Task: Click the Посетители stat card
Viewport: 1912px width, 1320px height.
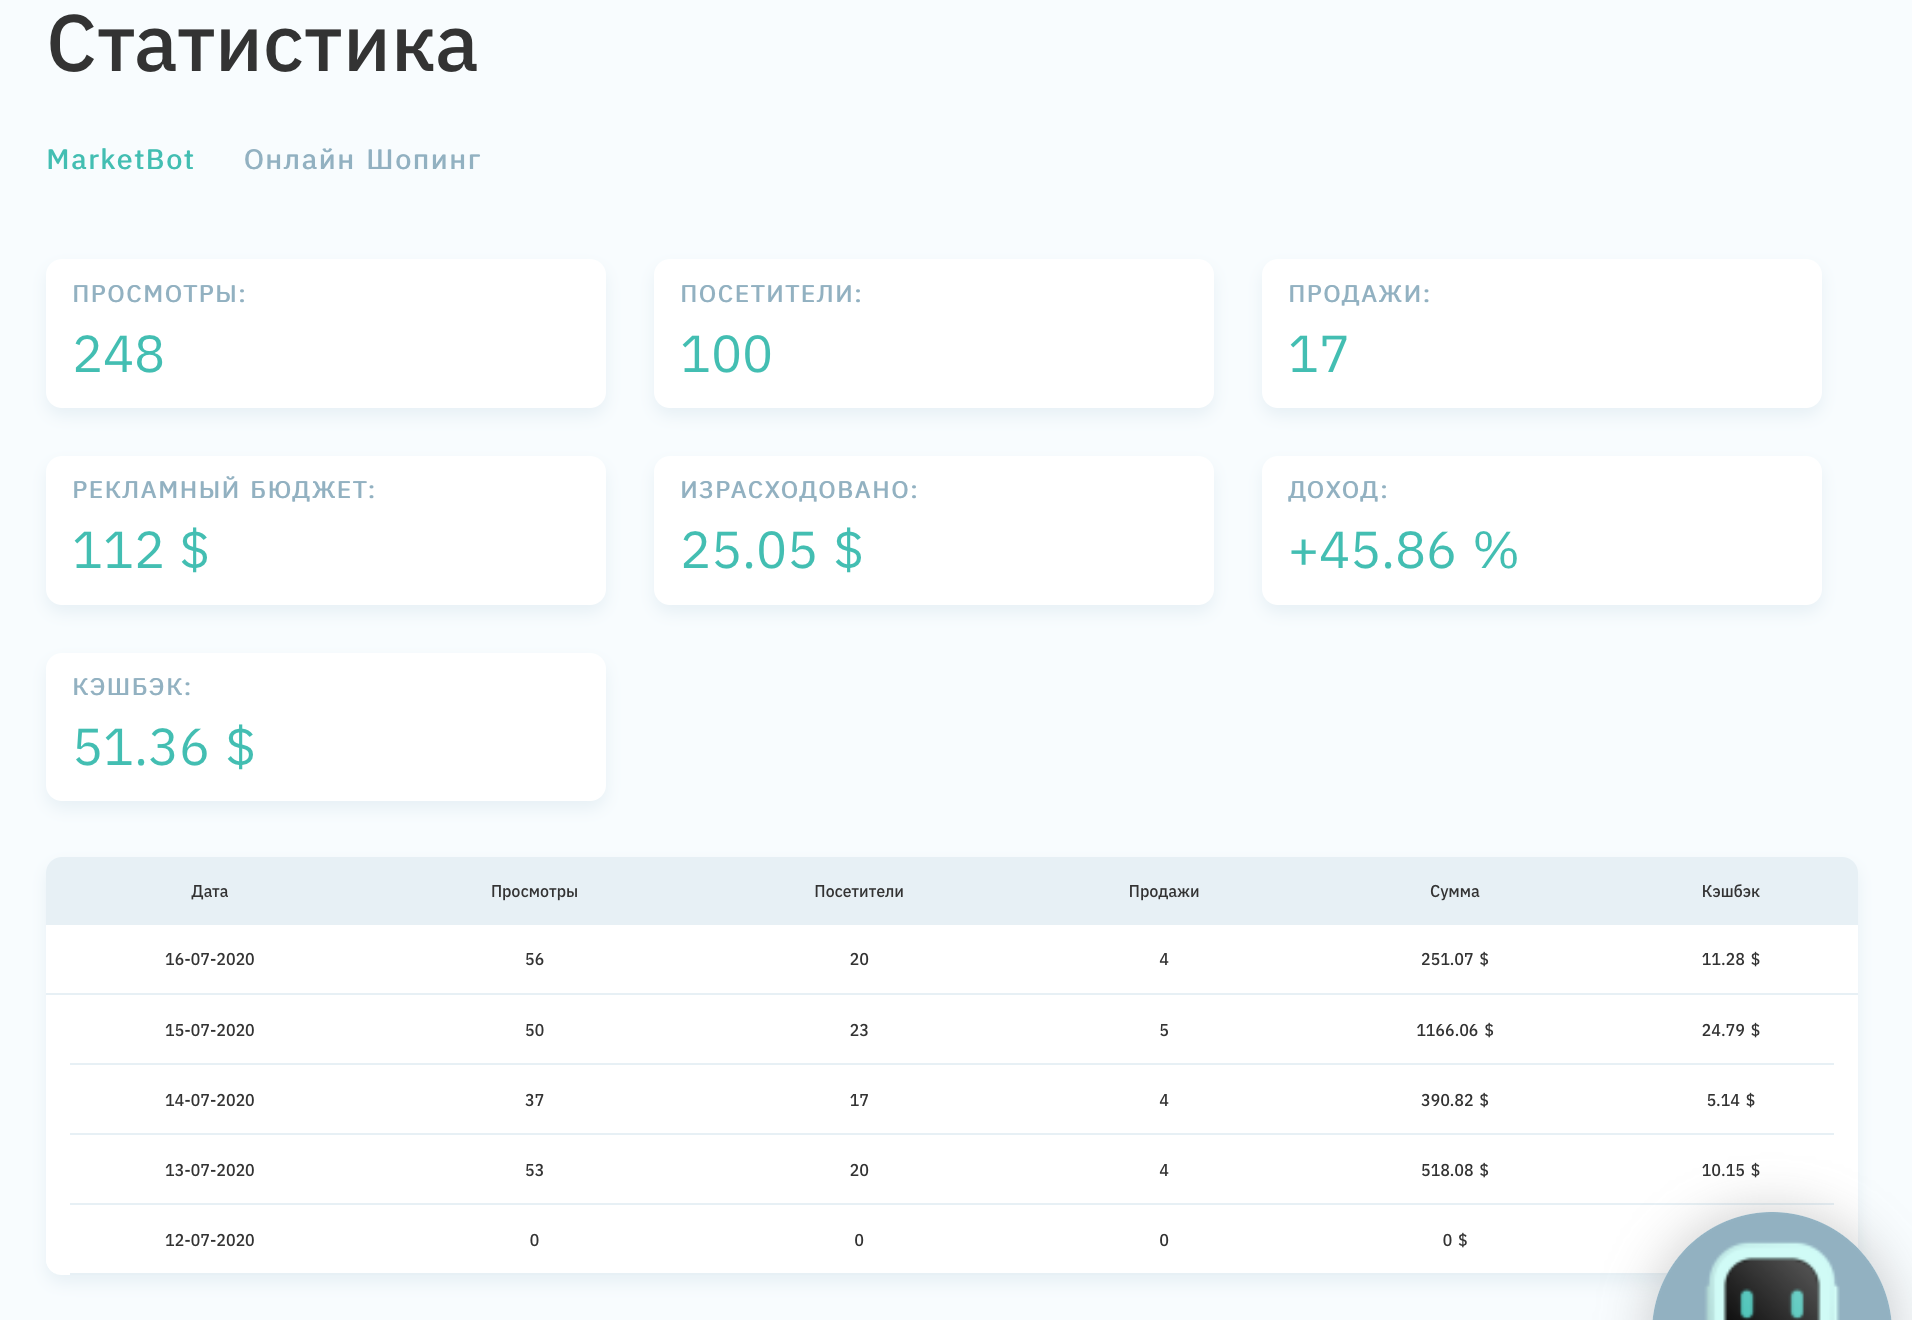Action: (933, 333)
